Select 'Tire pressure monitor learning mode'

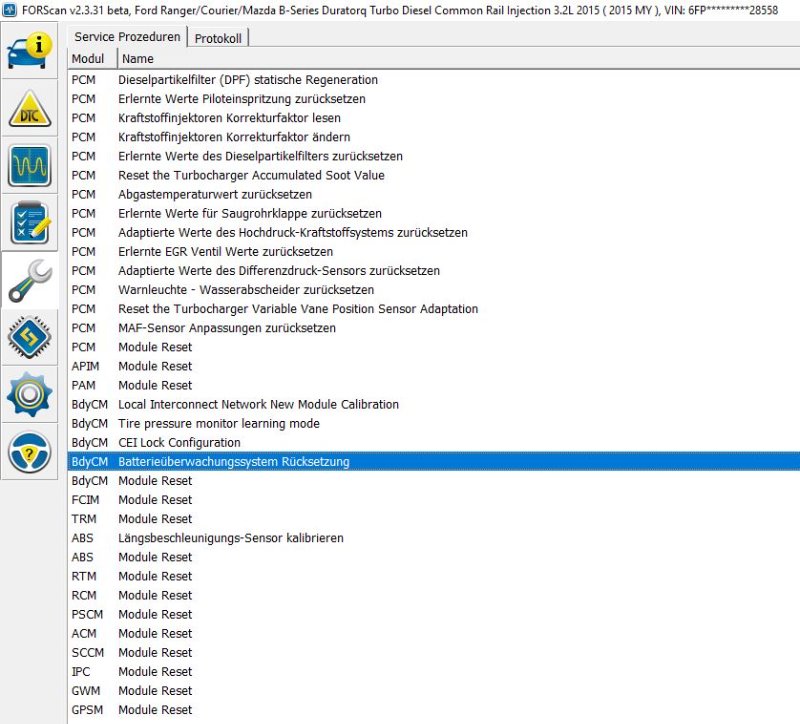[x=434, y=423]
